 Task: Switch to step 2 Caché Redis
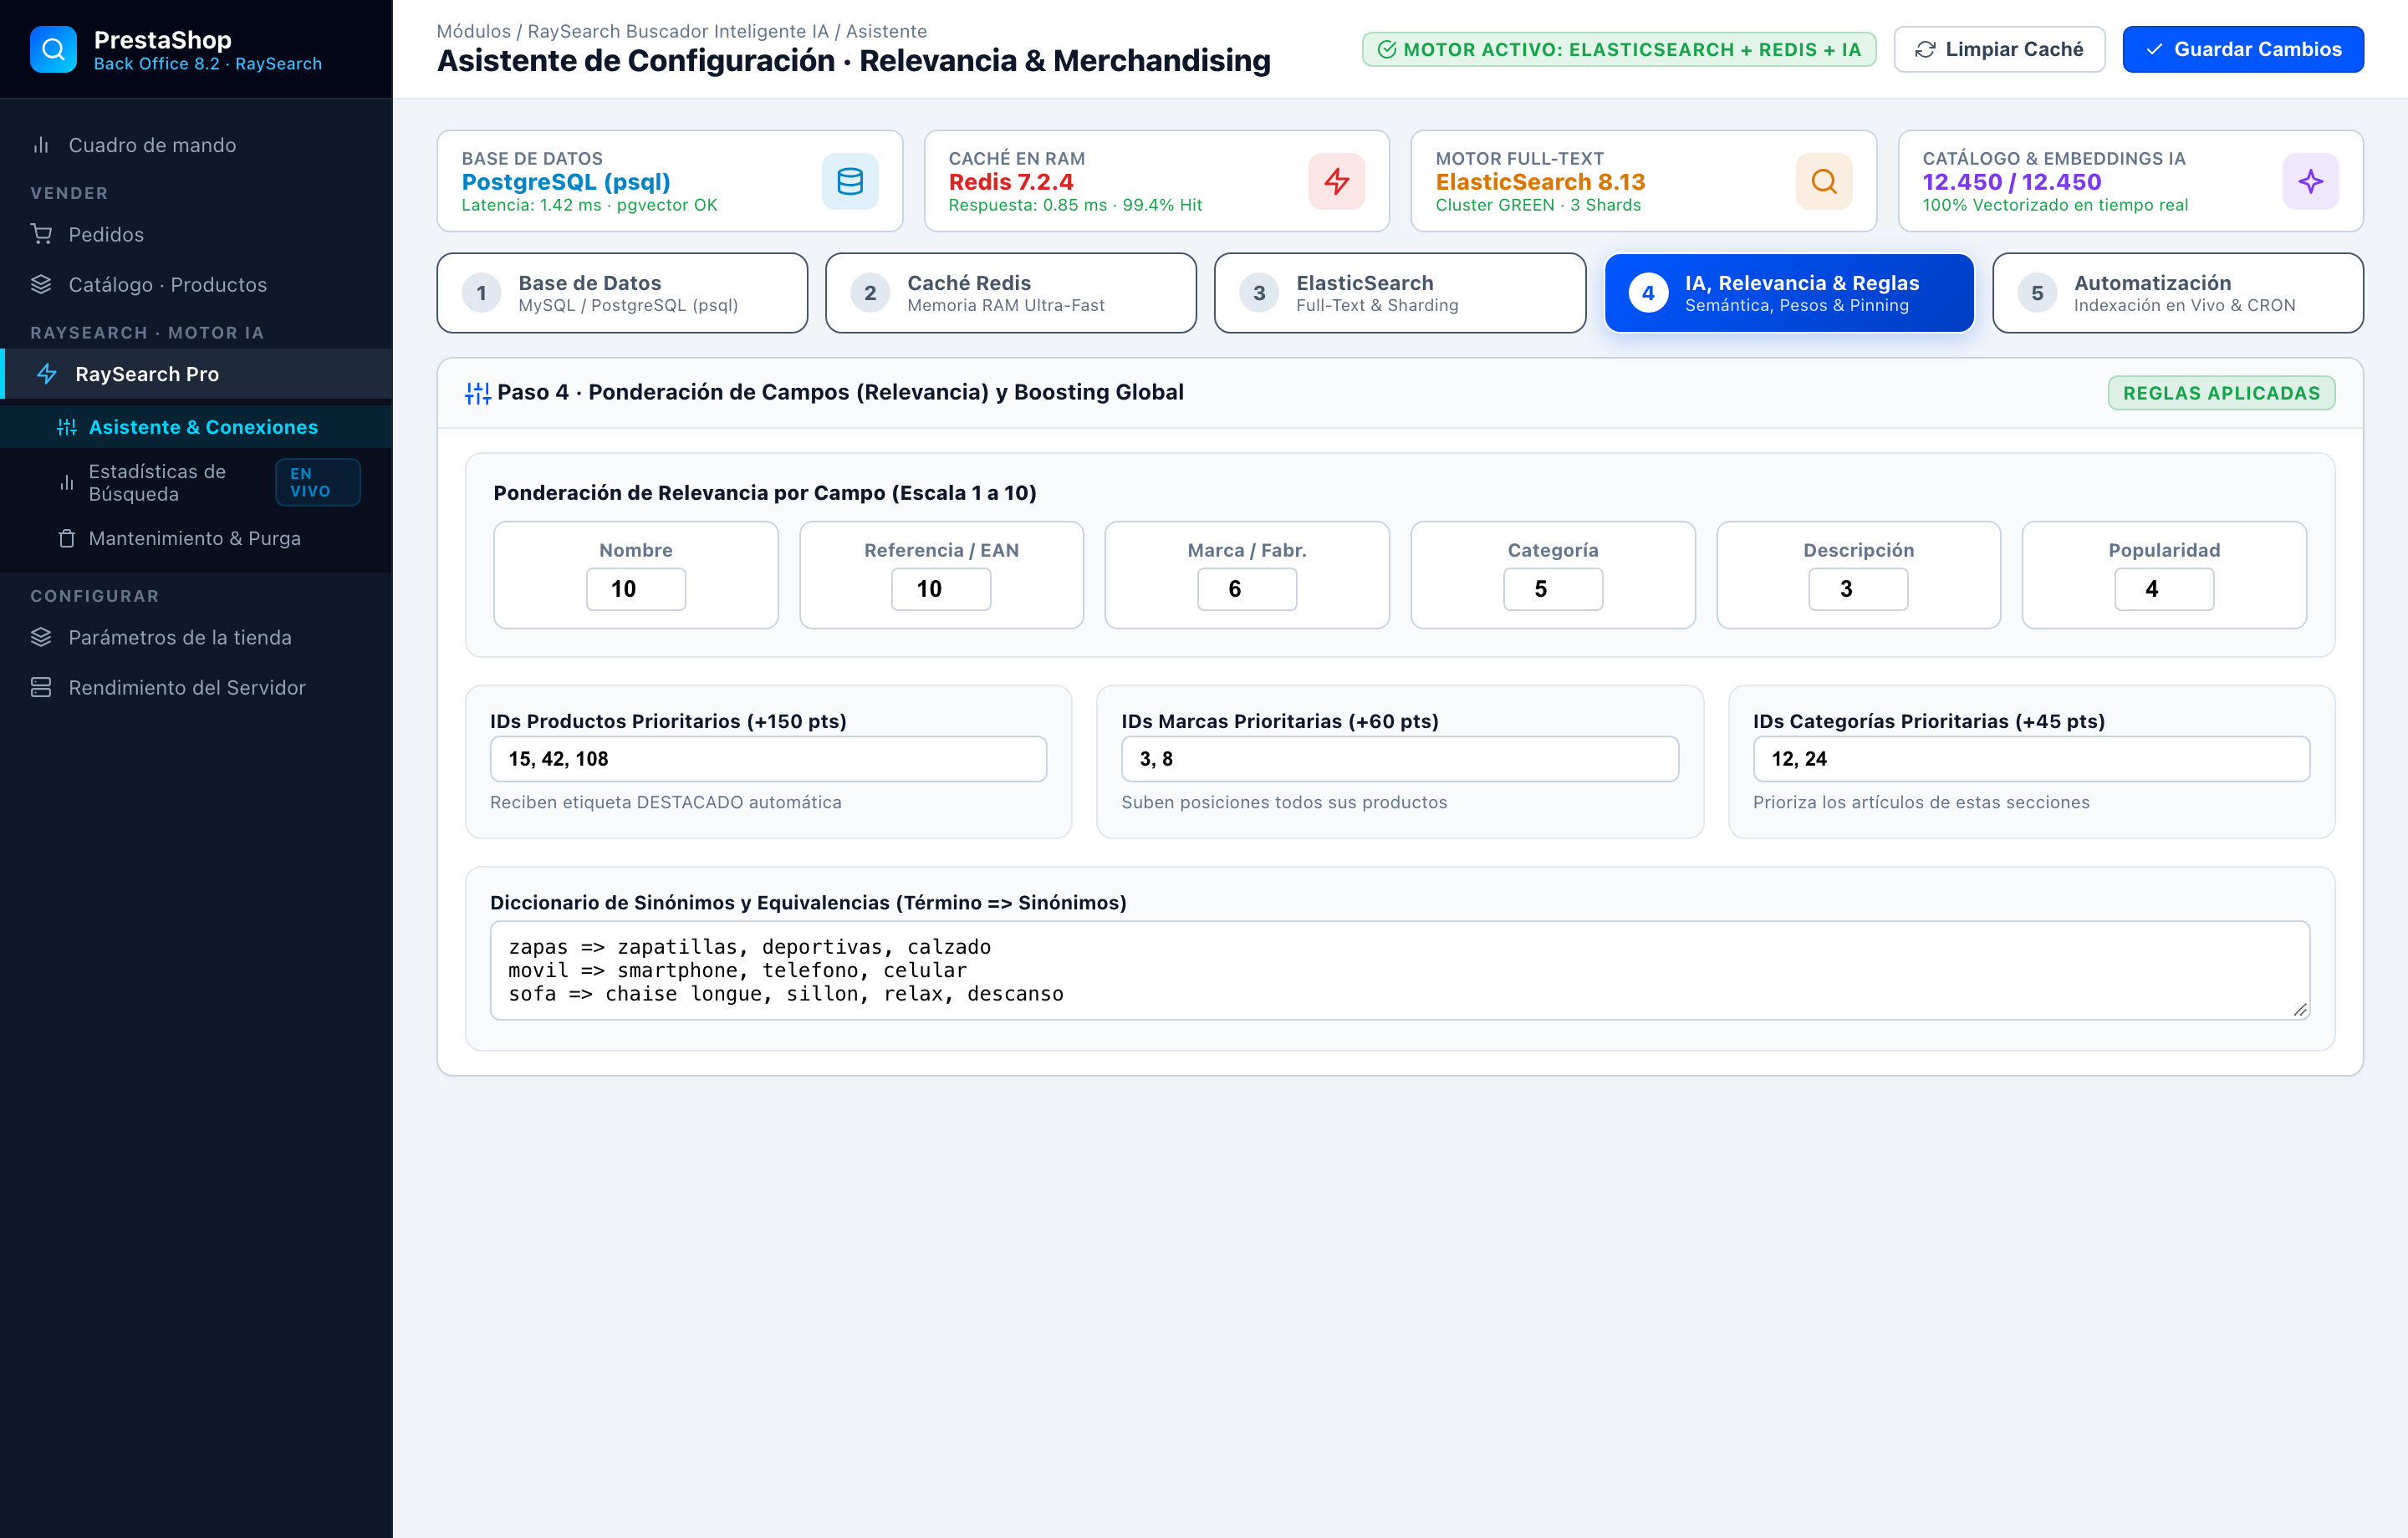[x=1011, y=293]
